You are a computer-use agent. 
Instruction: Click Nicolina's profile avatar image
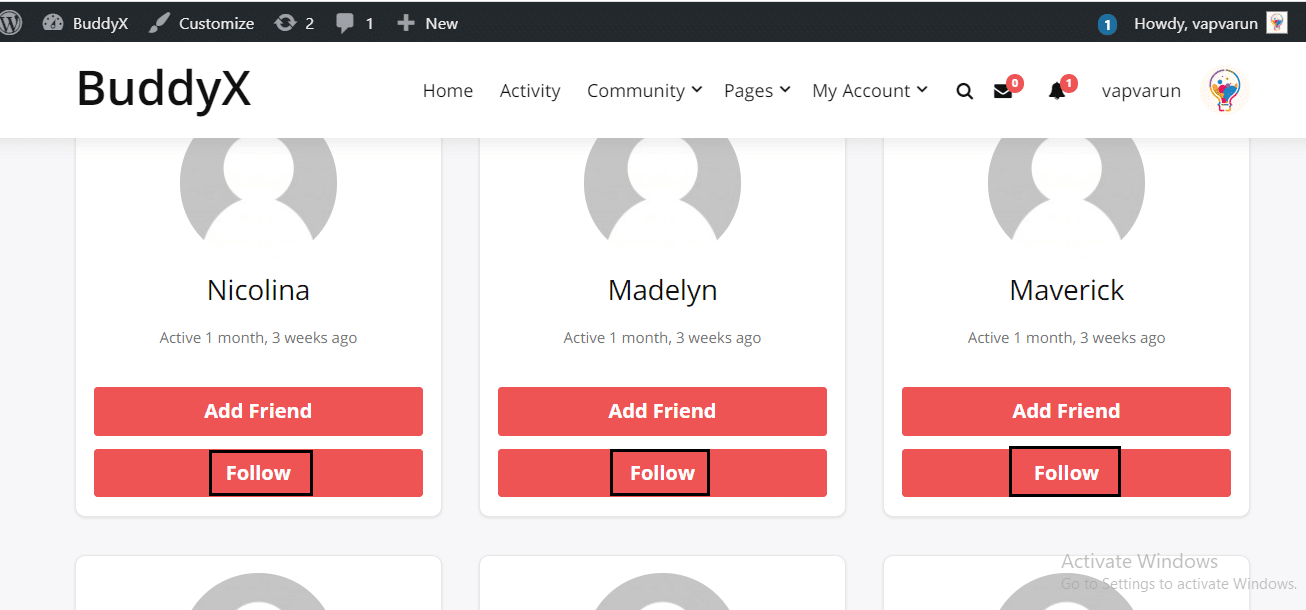(258, 184)
